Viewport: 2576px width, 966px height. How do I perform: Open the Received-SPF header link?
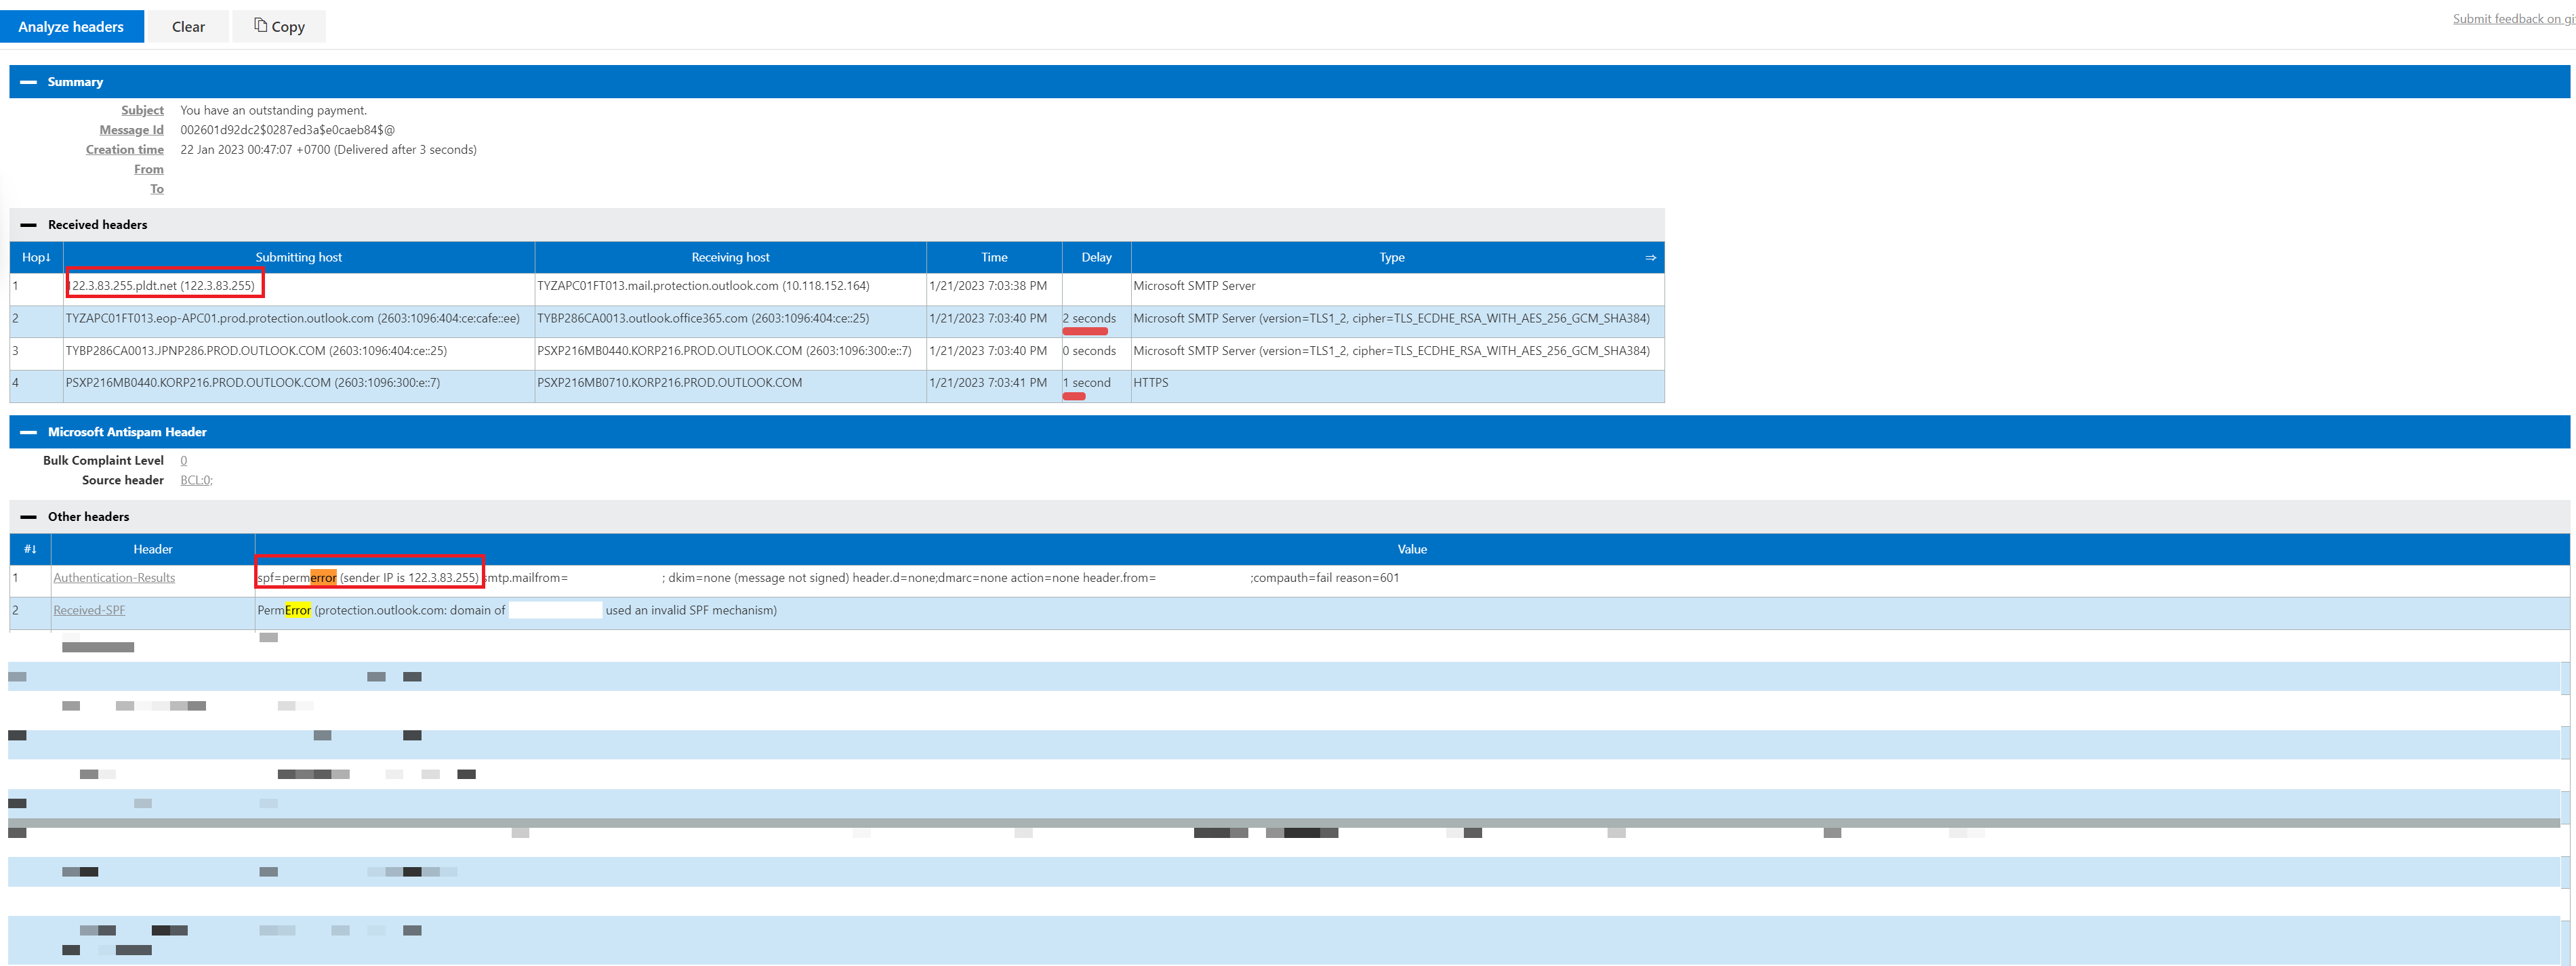(89, 610)
